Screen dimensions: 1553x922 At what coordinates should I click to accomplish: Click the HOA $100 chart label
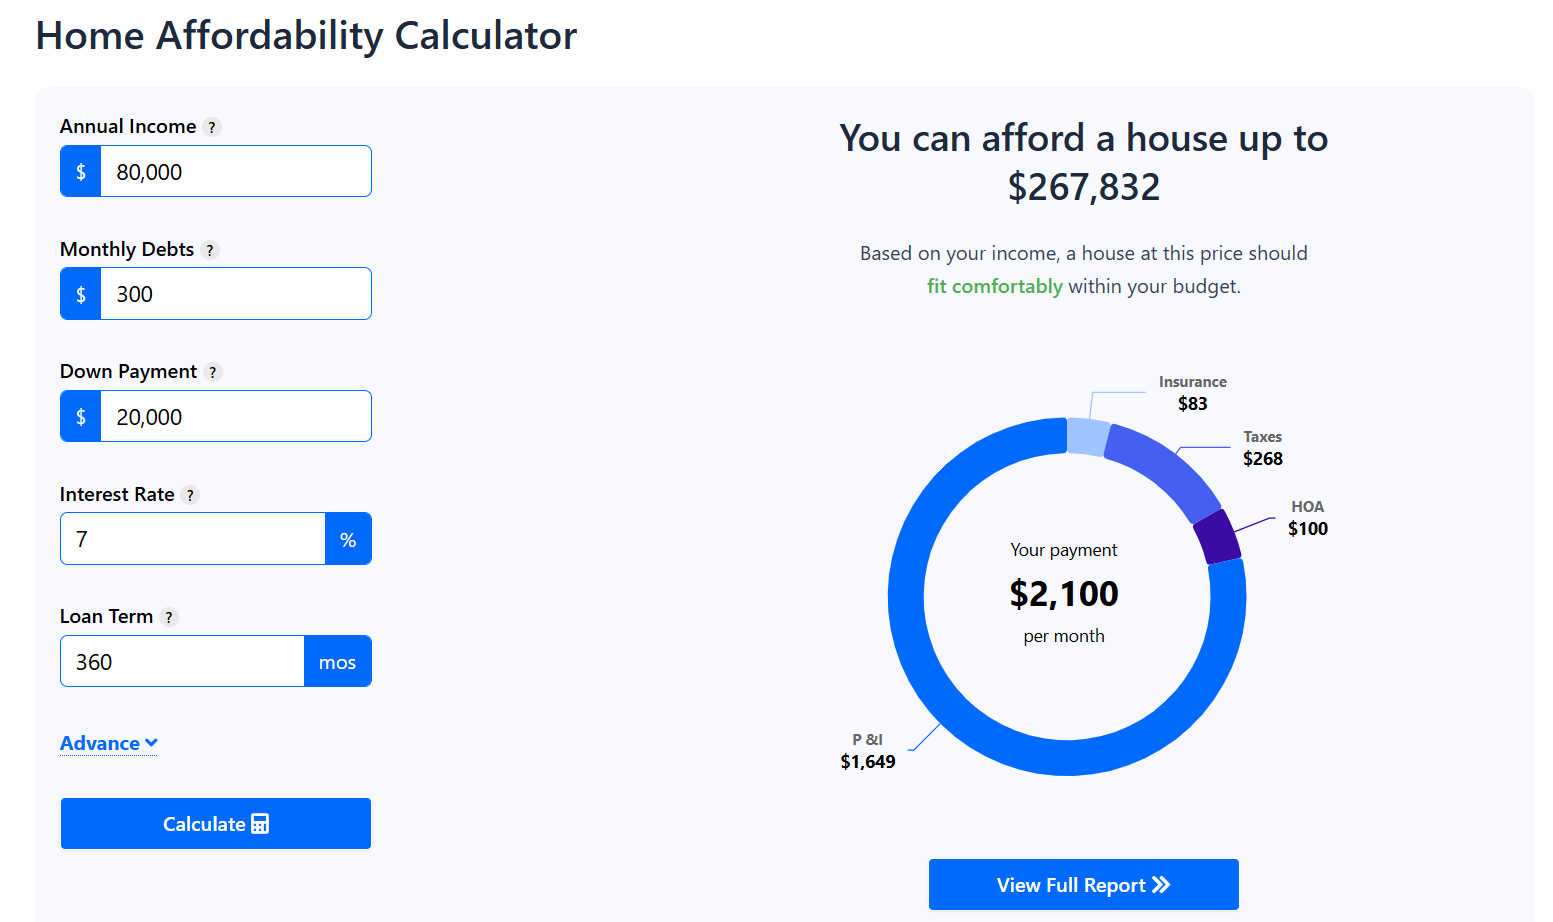pyautogui.click(x=1307, y=518)
